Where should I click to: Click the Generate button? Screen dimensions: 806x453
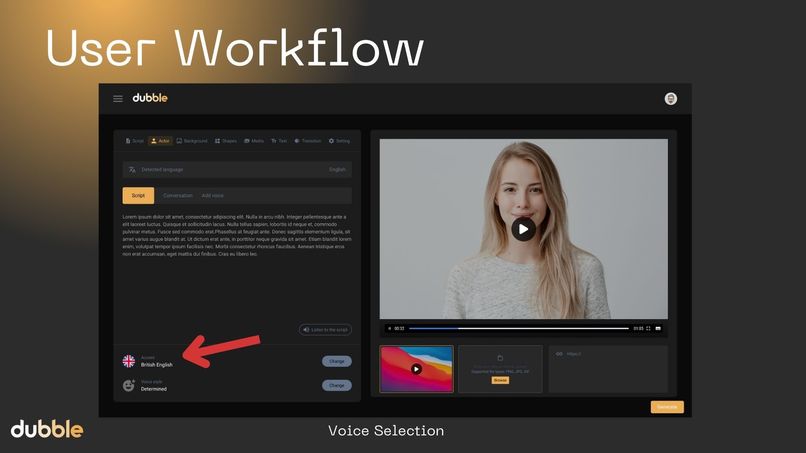coord(667,407)
